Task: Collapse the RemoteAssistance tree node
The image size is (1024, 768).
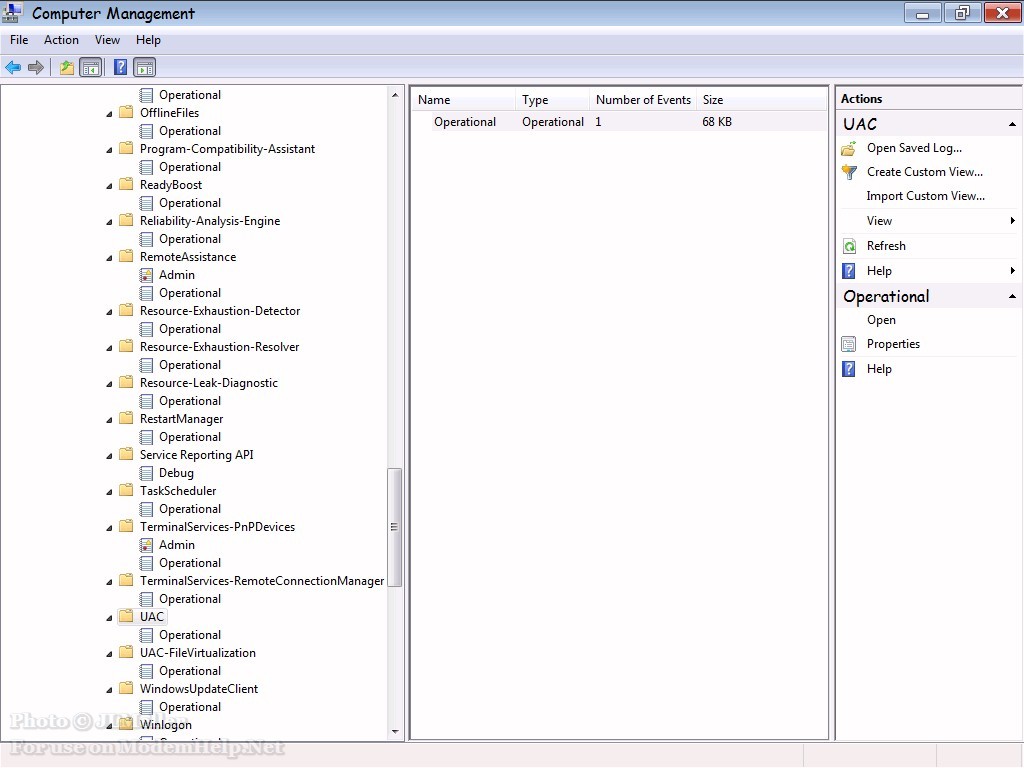Action: [x=109, y=258]
